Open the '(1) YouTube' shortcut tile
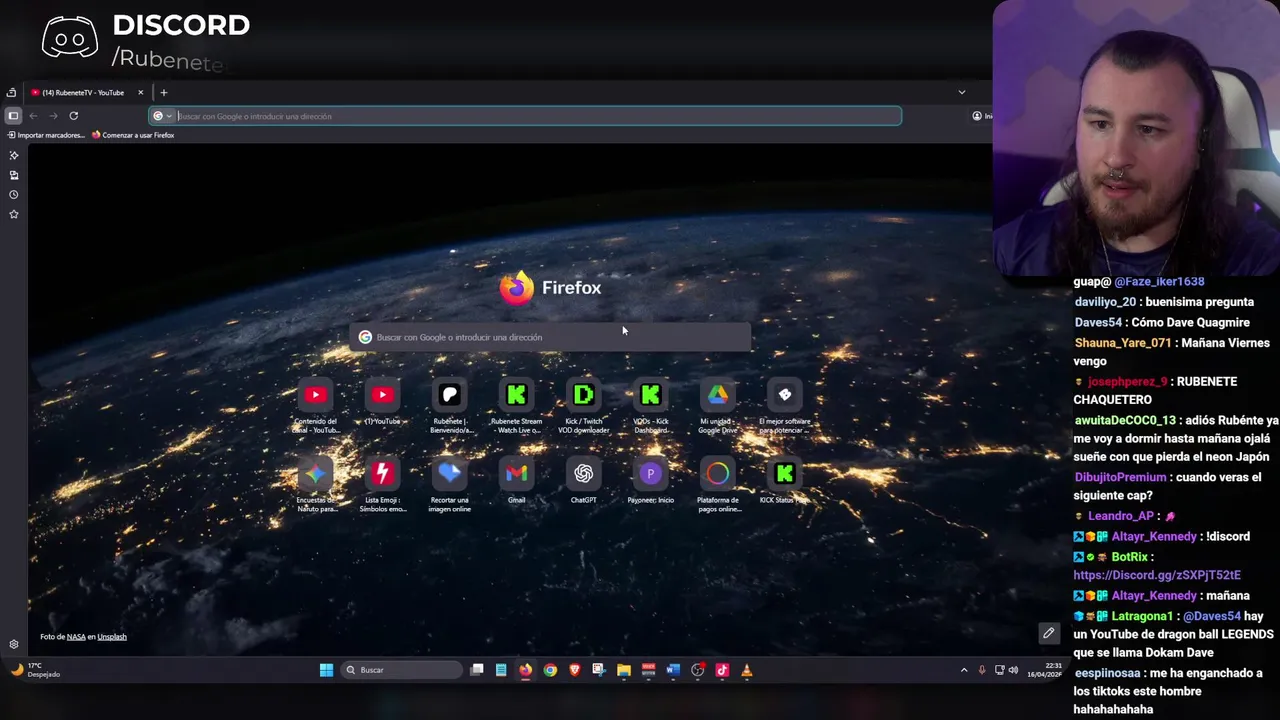The width and height of the screenshot is (1280, 720). [x=382, y=403]
